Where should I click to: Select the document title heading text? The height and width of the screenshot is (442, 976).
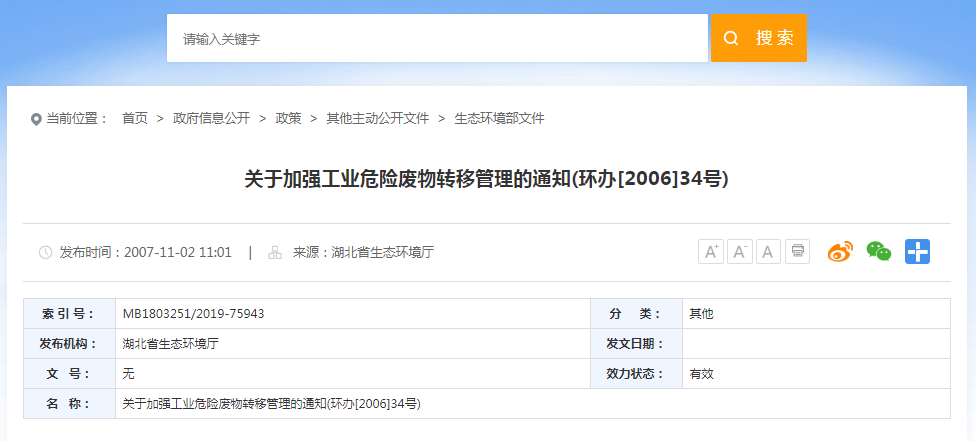[x=487, y=179]
